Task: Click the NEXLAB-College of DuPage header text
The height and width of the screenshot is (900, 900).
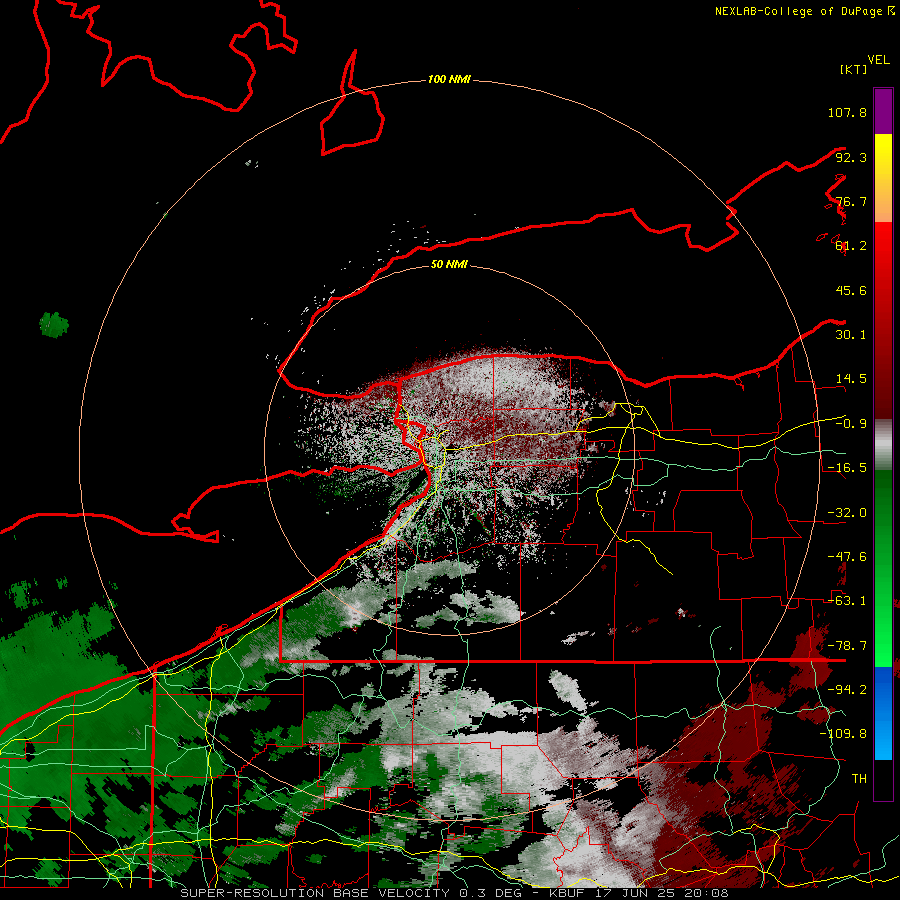Action: pos(798,11)
